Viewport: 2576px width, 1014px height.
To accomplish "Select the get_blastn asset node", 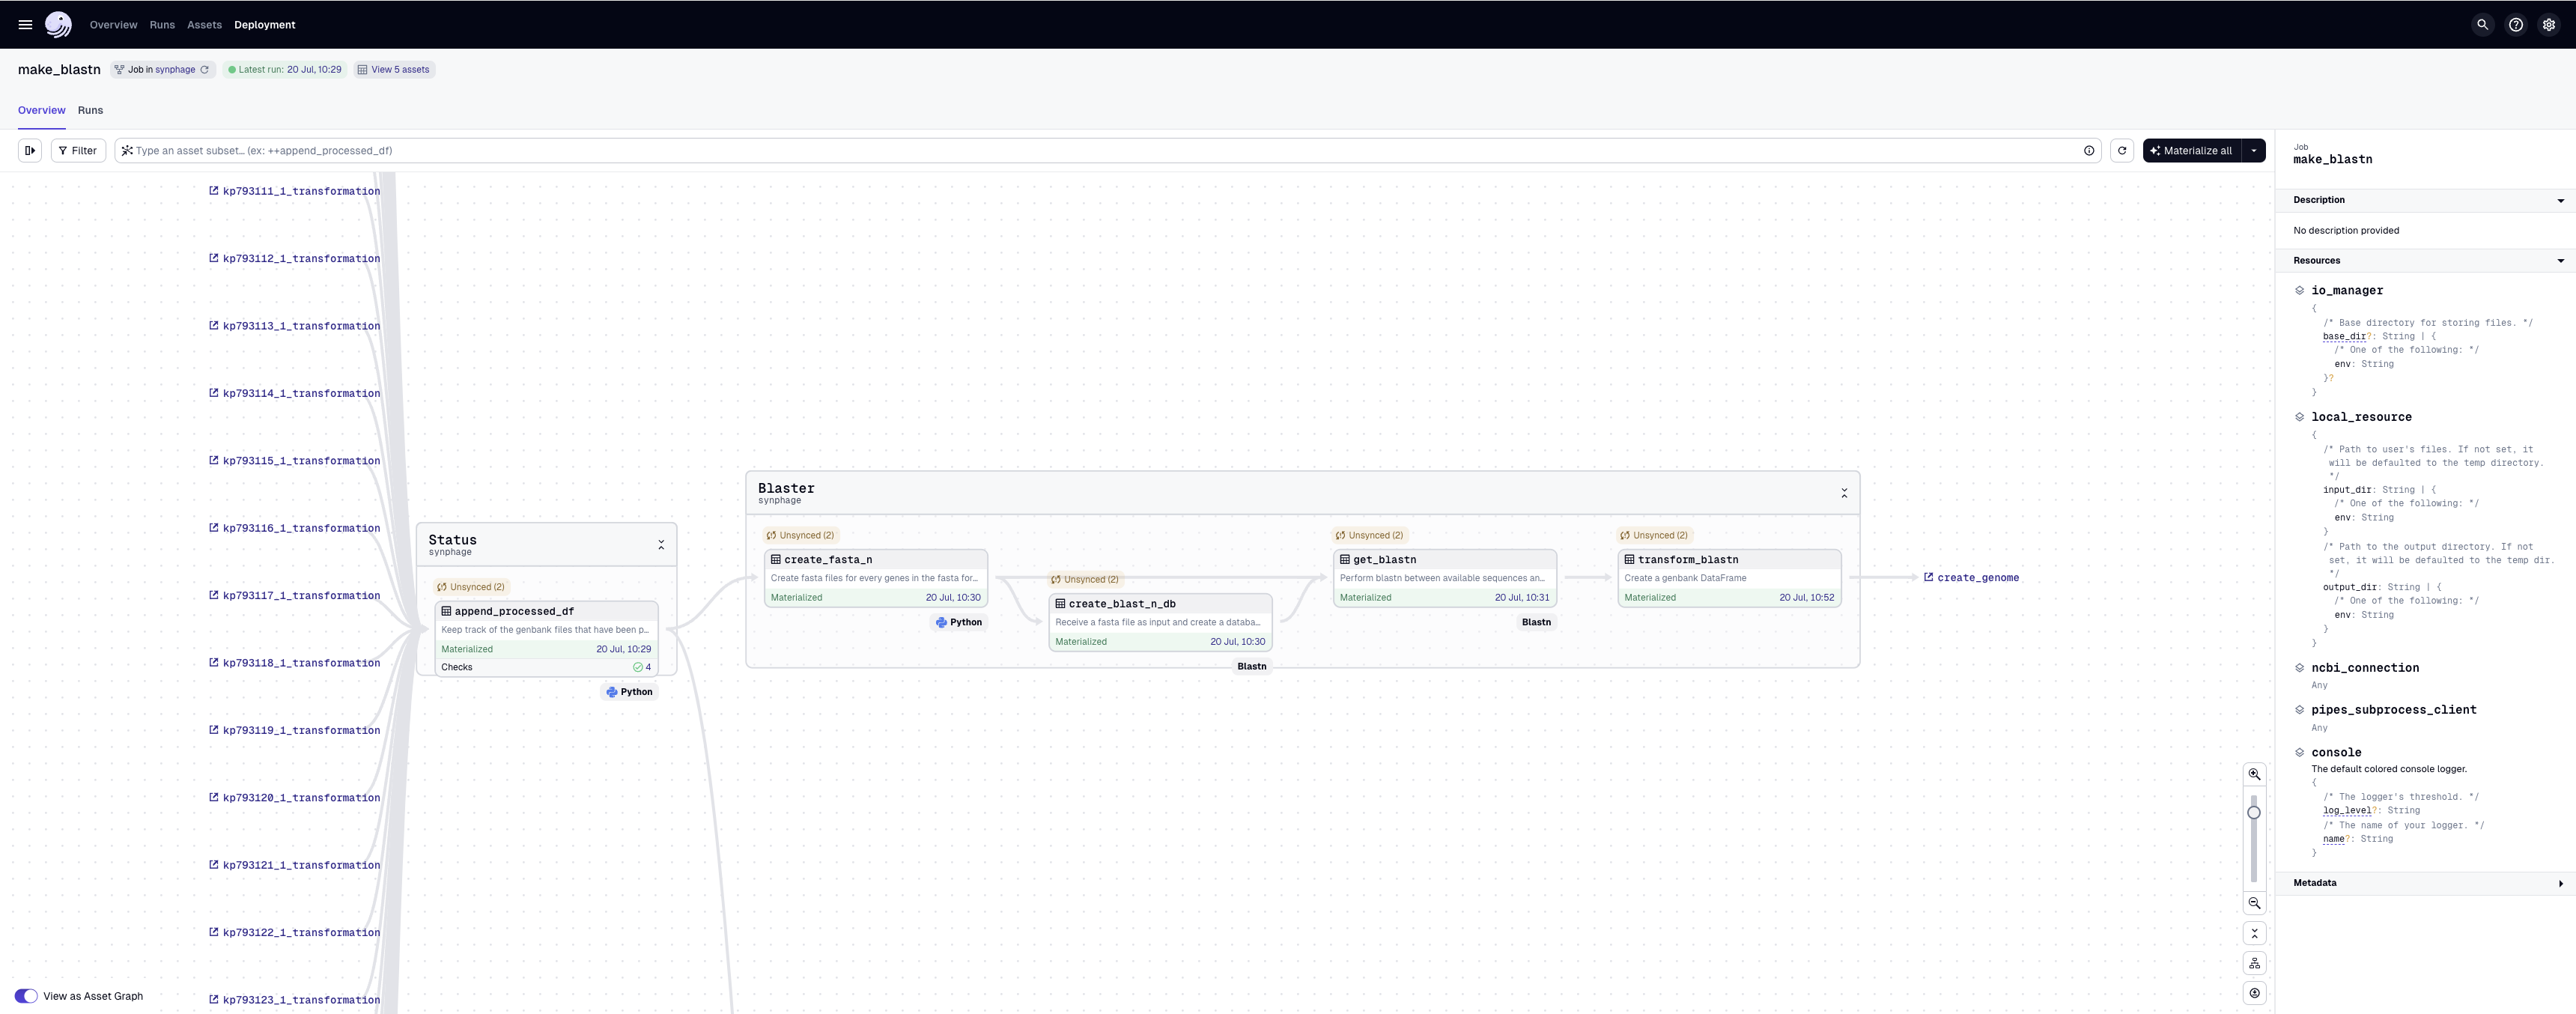I will pos(1445,578).
